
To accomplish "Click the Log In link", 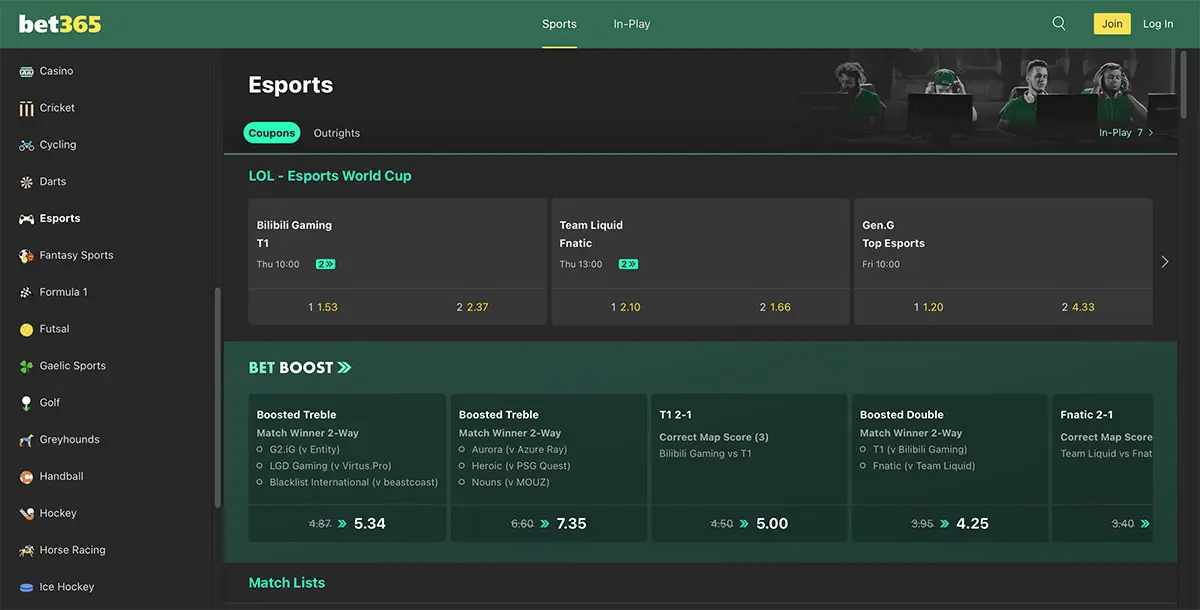I will [x=1158, y=24].
